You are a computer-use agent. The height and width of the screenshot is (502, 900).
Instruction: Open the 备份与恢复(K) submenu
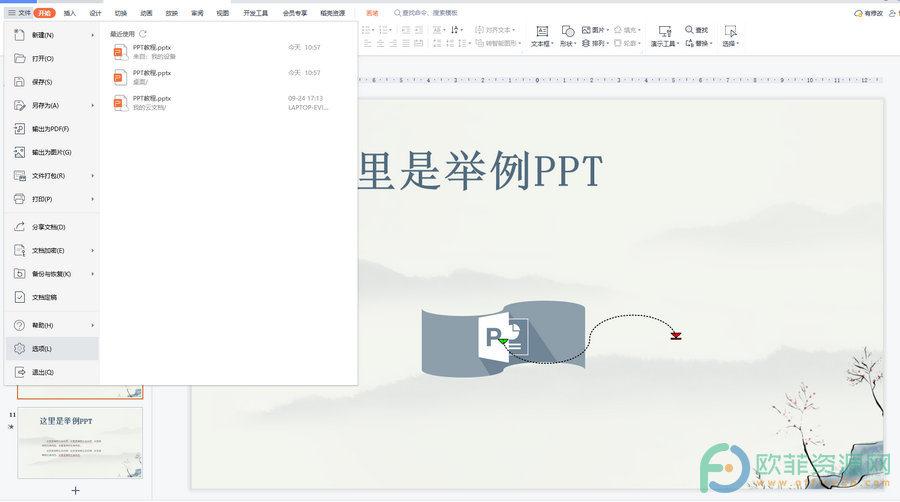point(52,274)
